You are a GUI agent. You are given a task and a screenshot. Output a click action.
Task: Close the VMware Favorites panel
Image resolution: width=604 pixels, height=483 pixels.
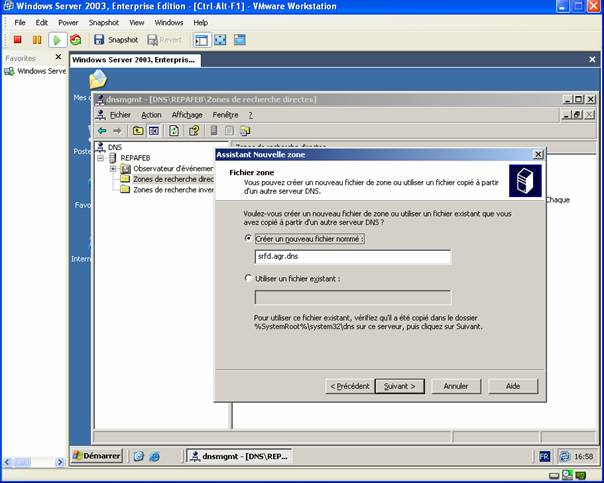[x=58, y=57]
